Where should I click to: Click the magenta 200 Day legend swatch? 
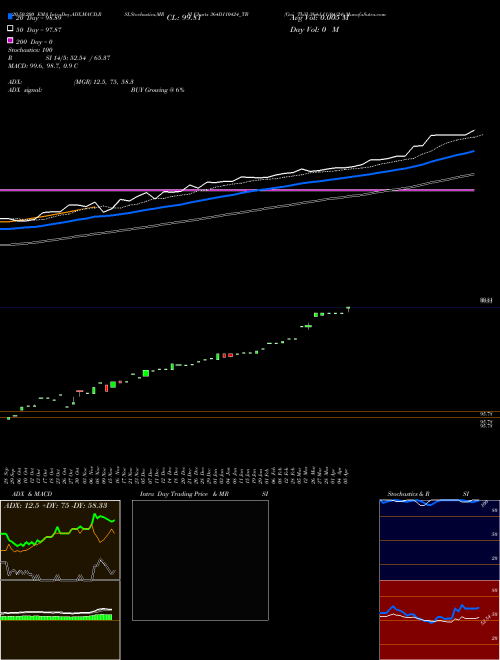click(x=10, y=40)
